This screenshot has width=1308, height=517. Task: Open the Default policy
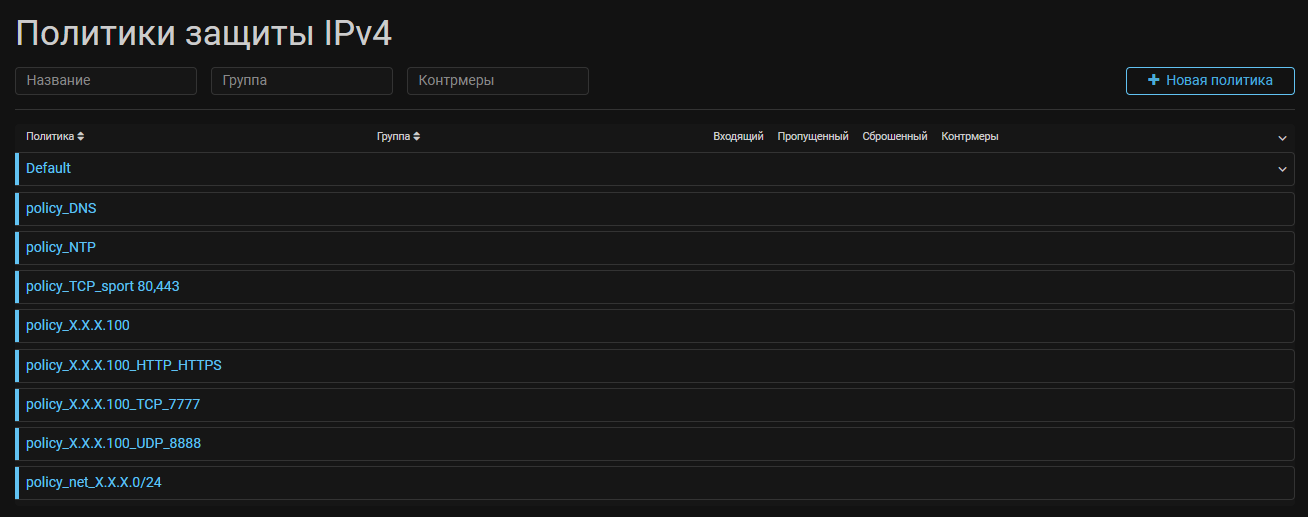pyautogui.click(x=48, y=169)
